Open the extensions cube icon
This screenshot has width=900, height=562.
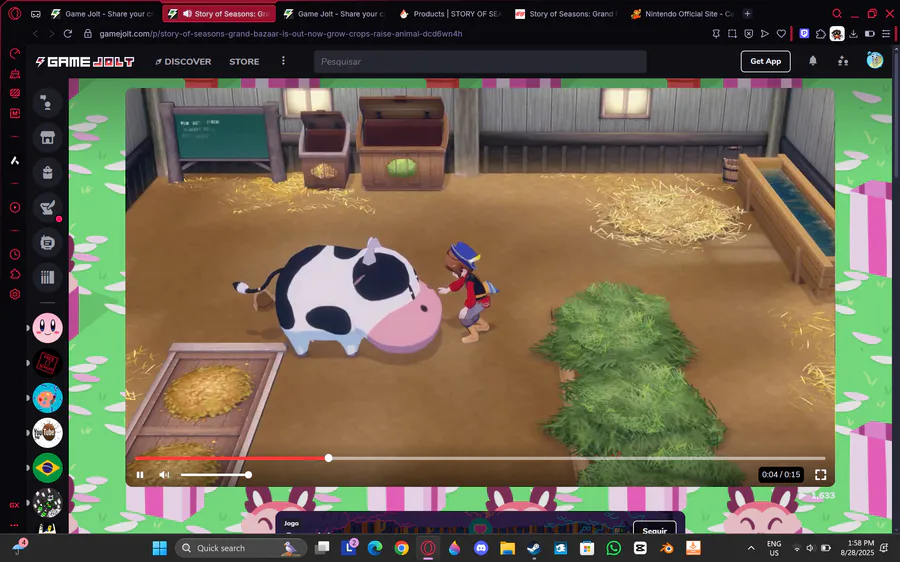pyautogui.click(x=821, y=34)
